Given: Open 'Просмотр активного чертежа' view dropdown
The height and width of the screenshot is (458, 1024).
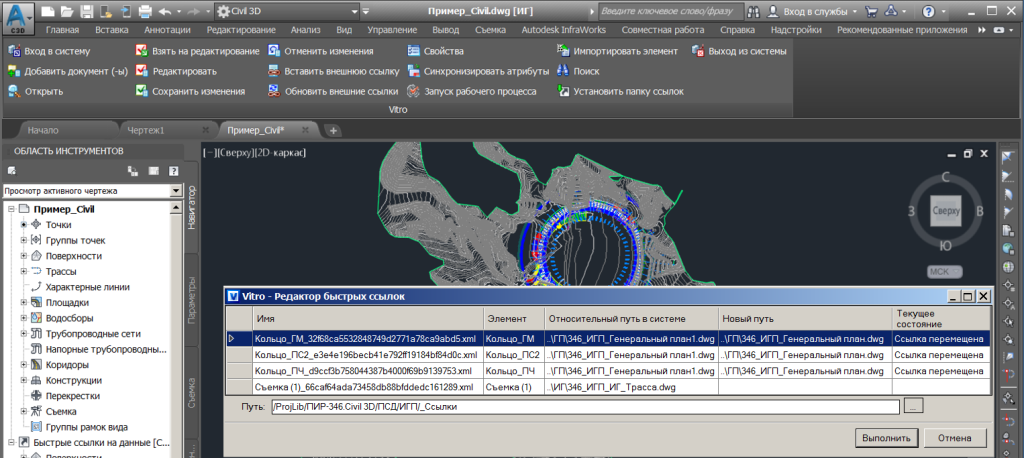Looking at the screenshot, I should click(176, 190).
